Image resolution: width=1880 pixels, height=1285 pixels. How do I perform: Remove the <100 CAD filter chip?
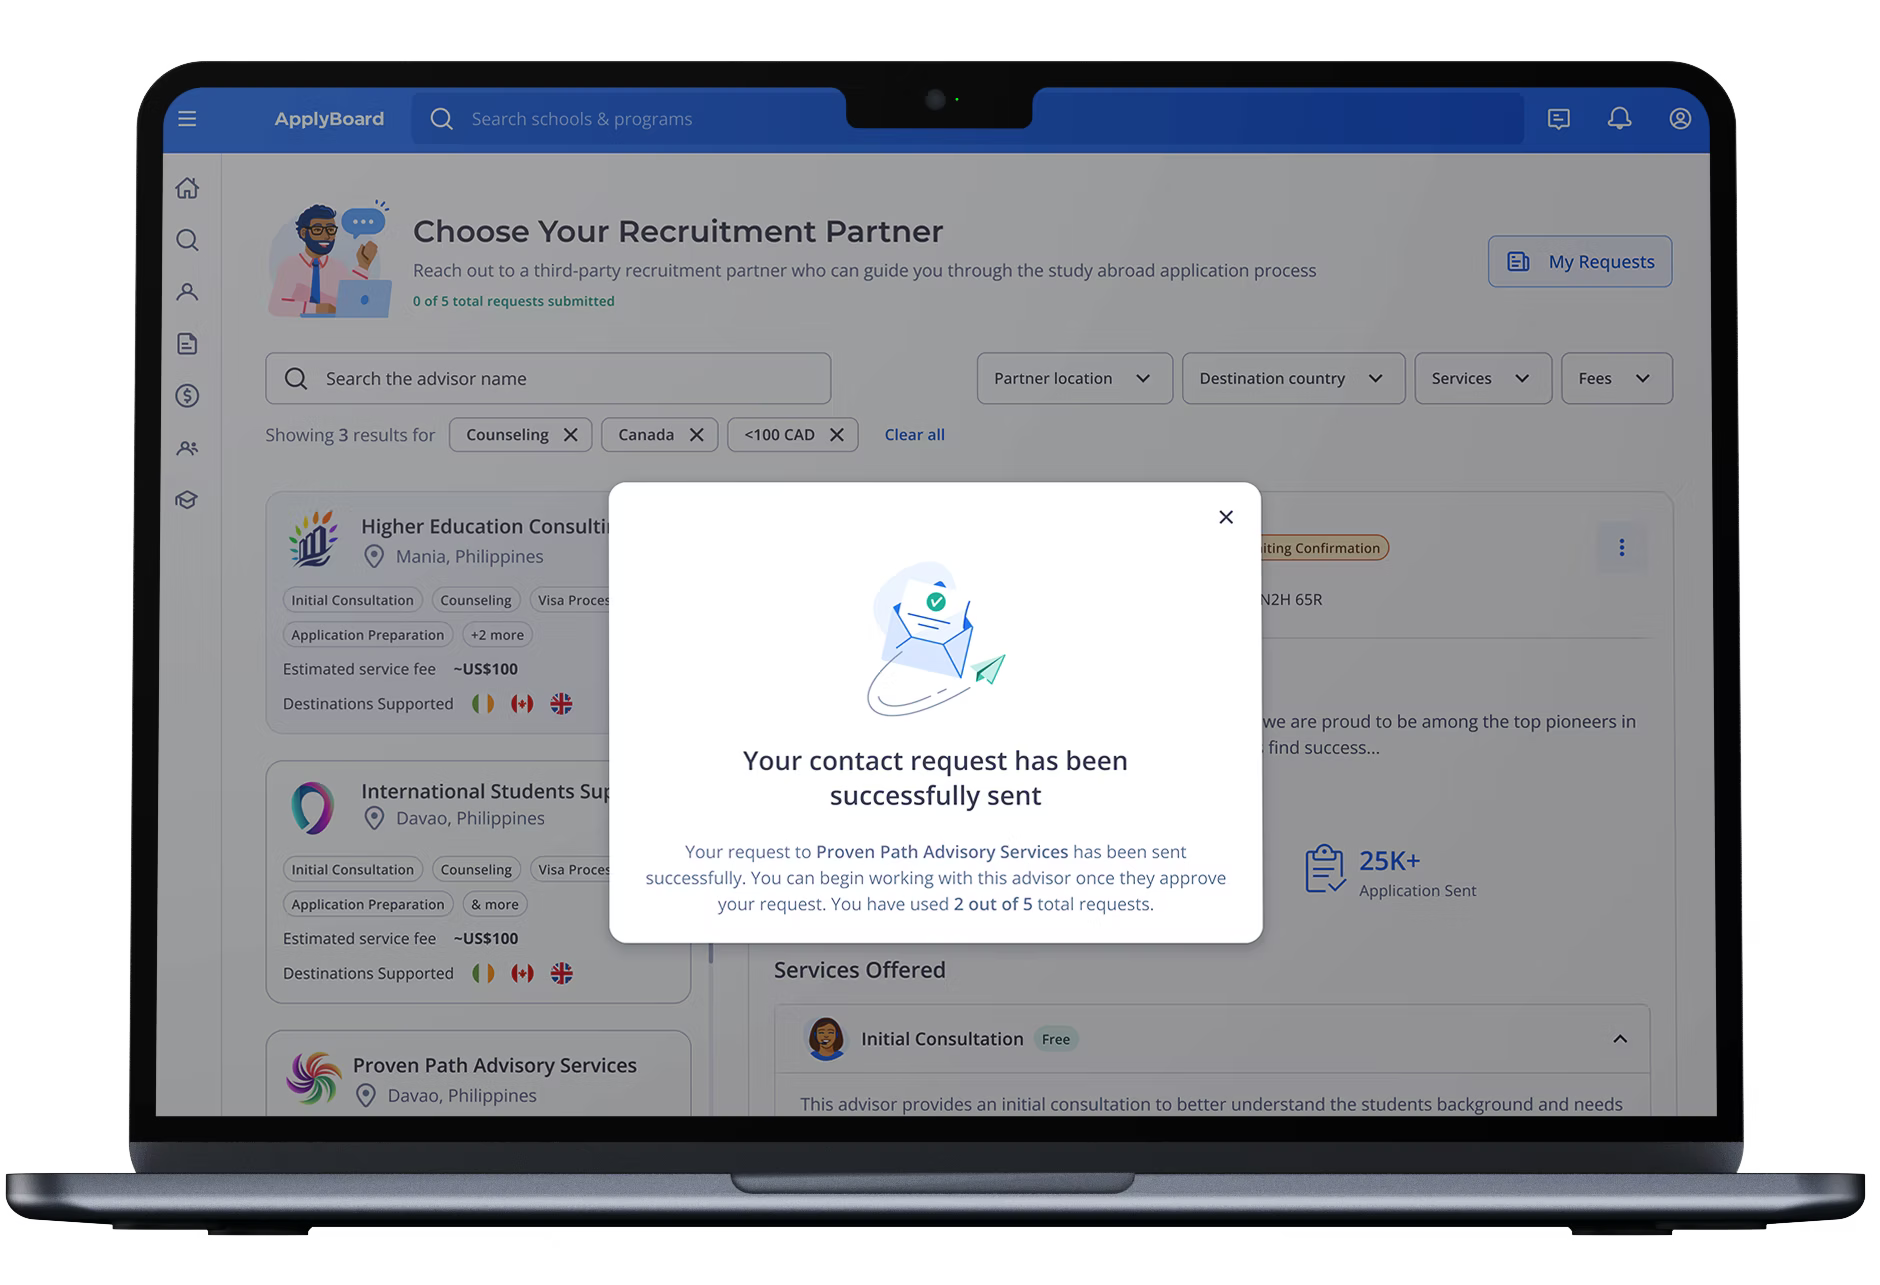[x=836, y=435]
